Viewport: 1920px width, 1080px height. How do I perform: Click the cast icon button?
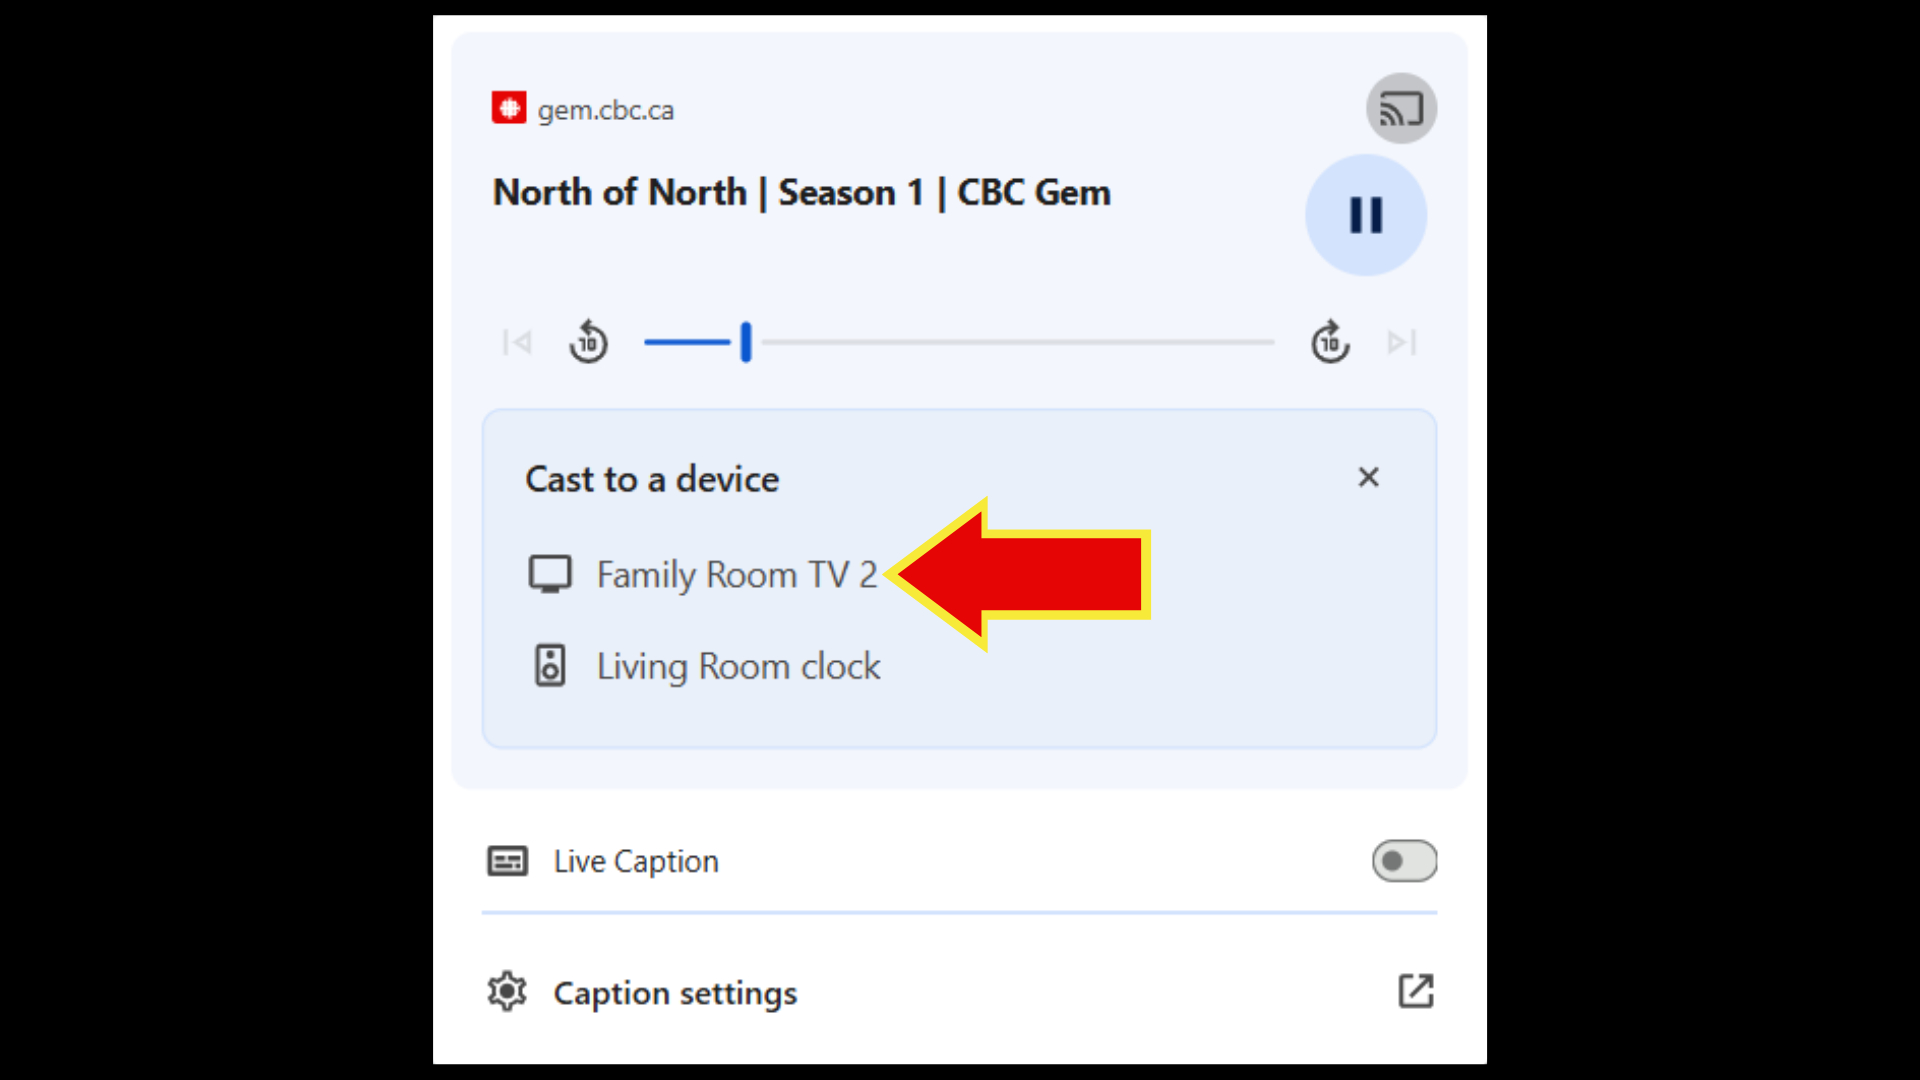tap(1401, 109)
